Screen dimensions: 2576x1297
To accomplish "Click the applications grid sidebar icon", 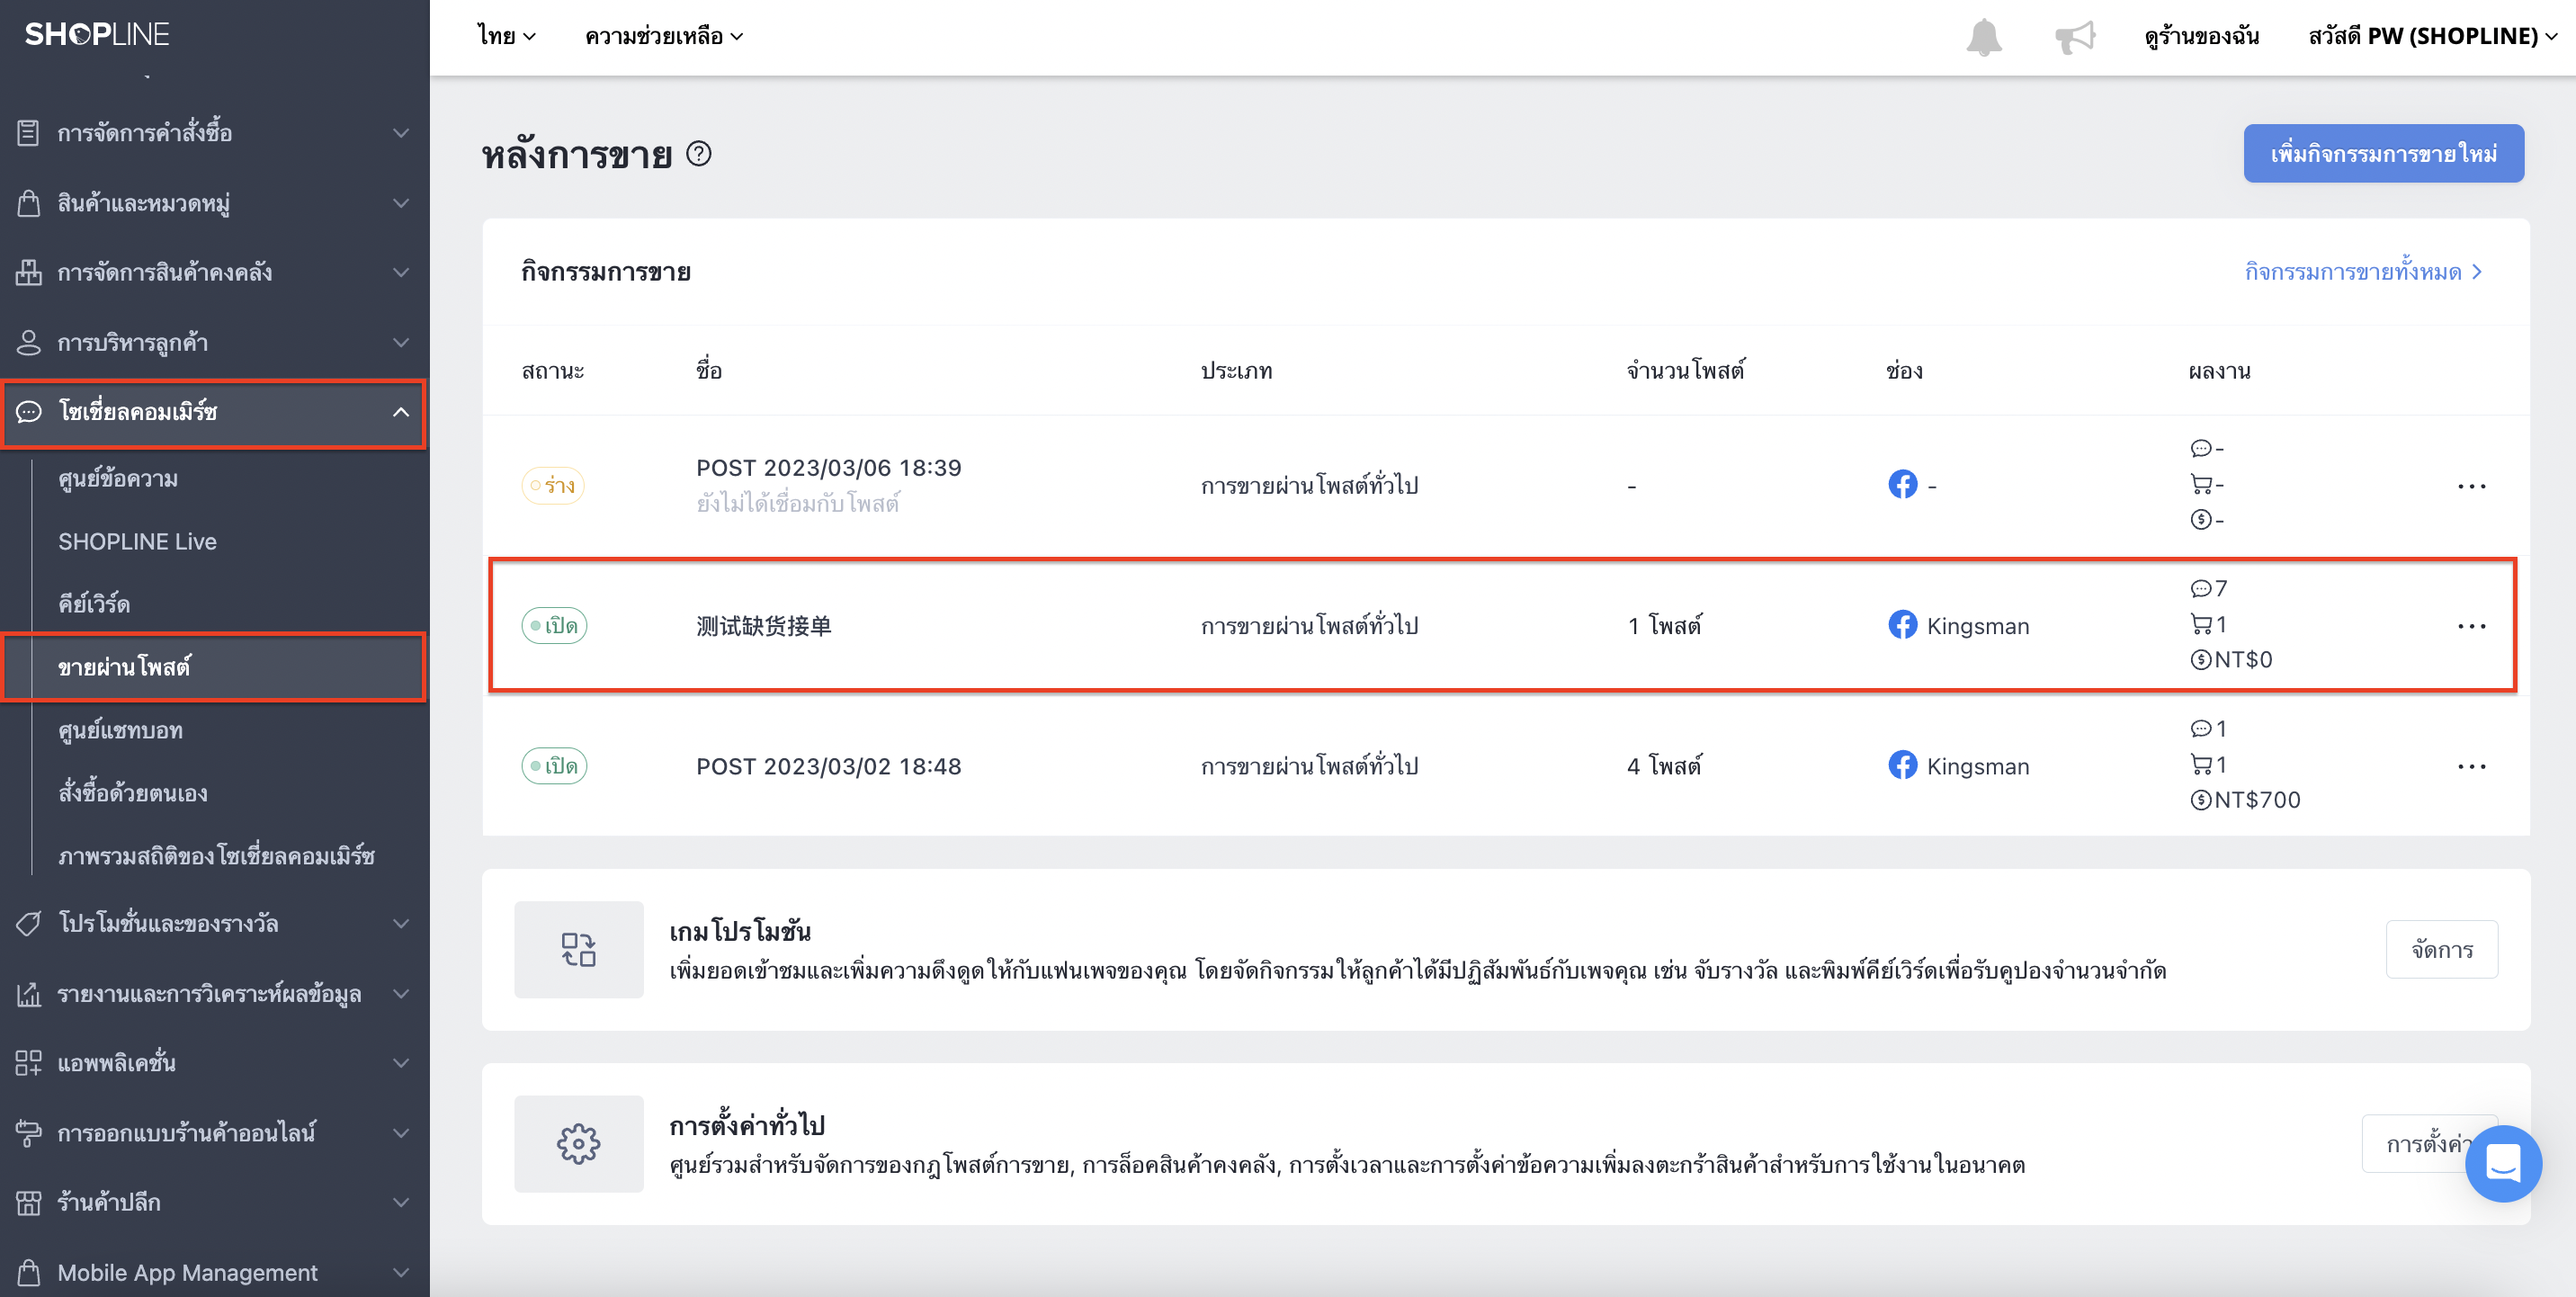I will tap(29, 1062).
